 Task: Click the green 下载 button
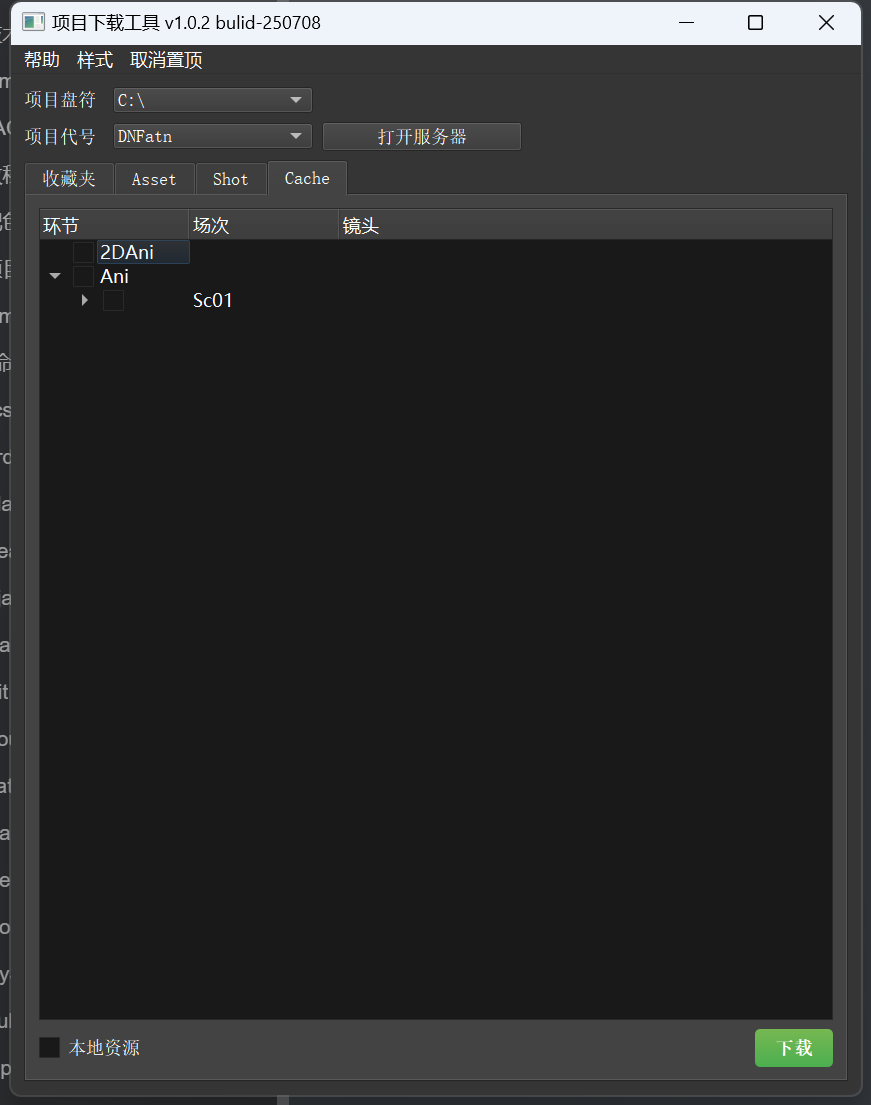(793, 1048)
